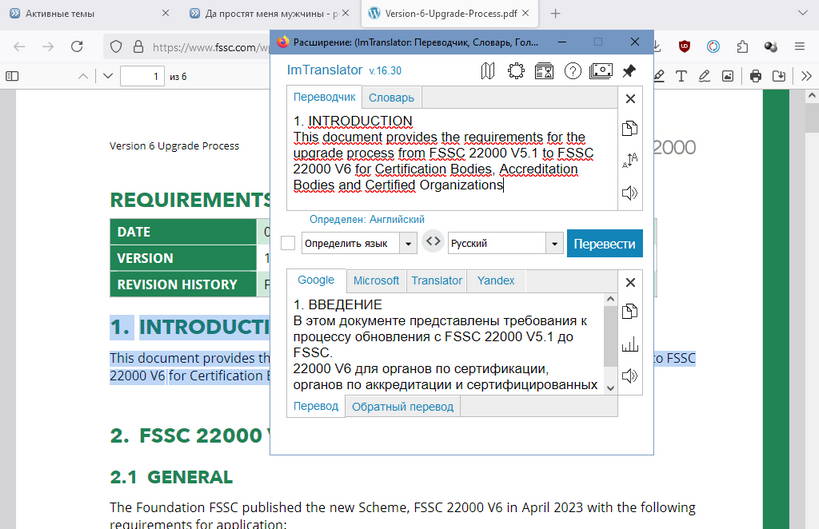Screen dimensions: 819x529
Task: Print the PDF document
Action: pyautogui.click(x=755, y=76)
